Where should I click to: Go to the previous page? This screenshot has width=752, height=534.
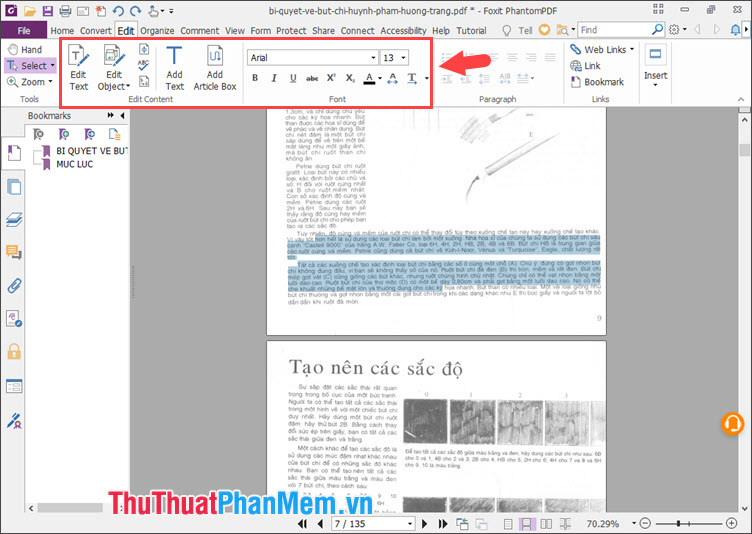click(x=320, y=523)
